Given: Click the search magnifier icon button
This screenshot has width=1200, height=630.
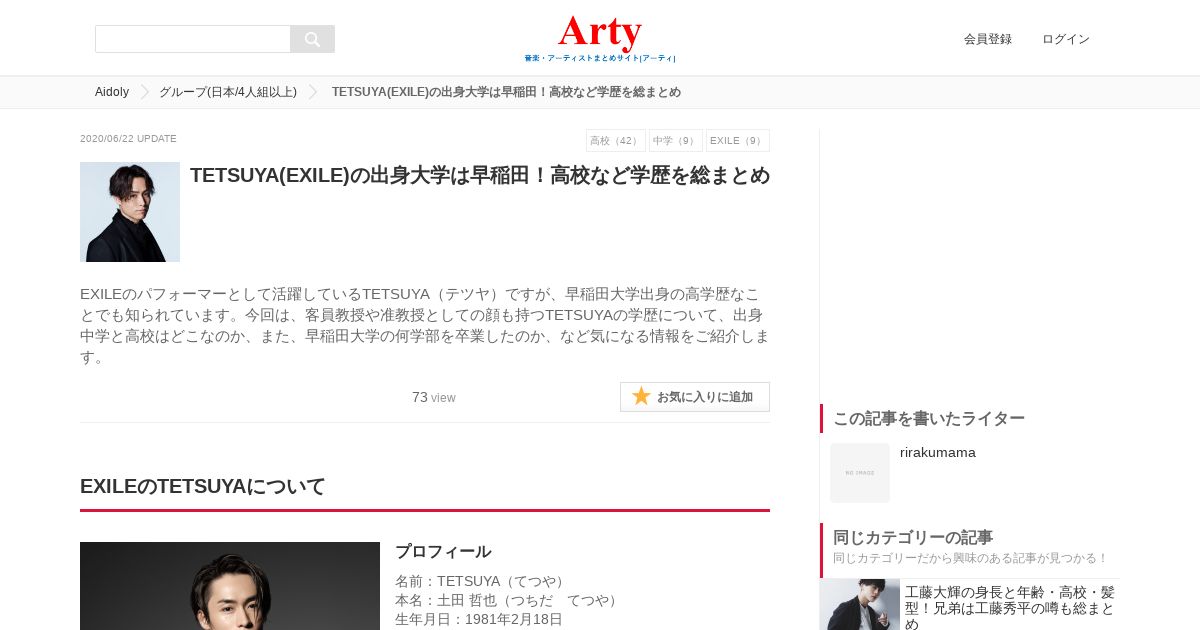Looking at the screenshot, I should (312, 39).
